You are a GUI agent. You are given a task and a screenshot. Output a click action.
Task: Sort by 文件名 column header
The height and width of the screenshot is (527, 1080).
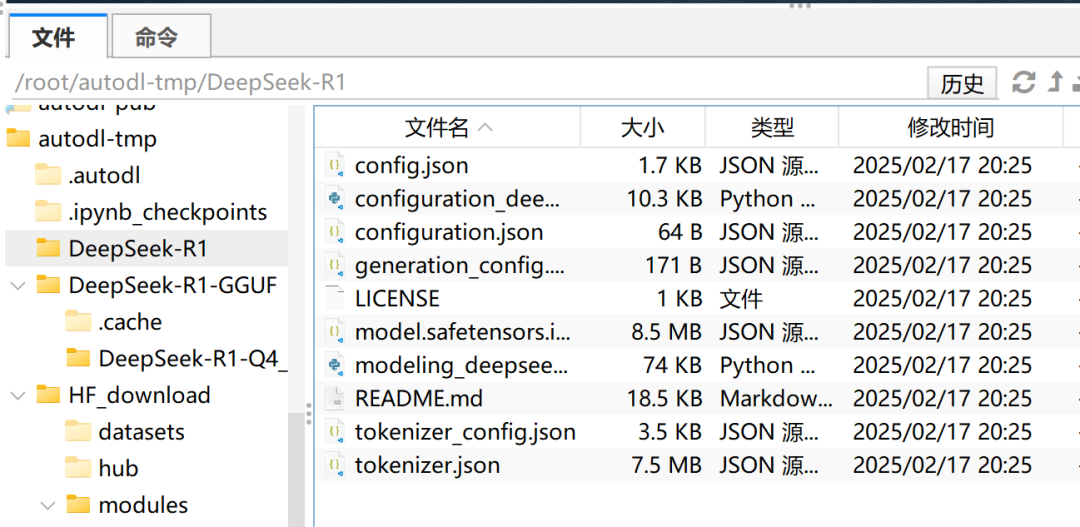tap(448, 127)
